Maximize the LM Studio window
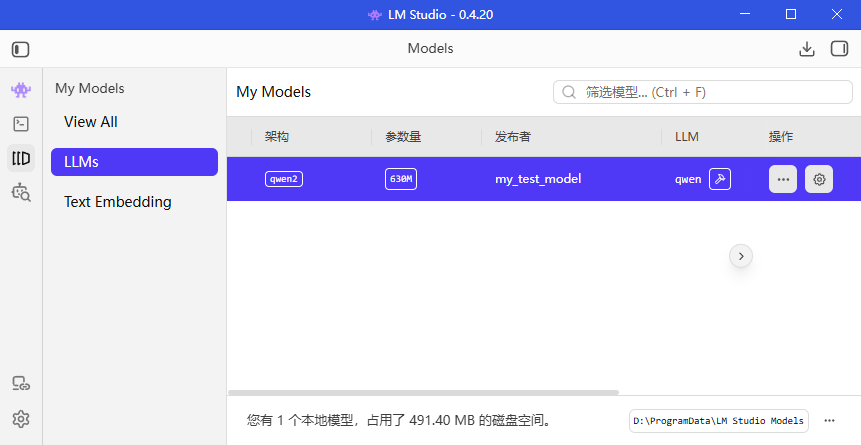Image resolution: width=861 pixels, height=445 pixels. 791,14
